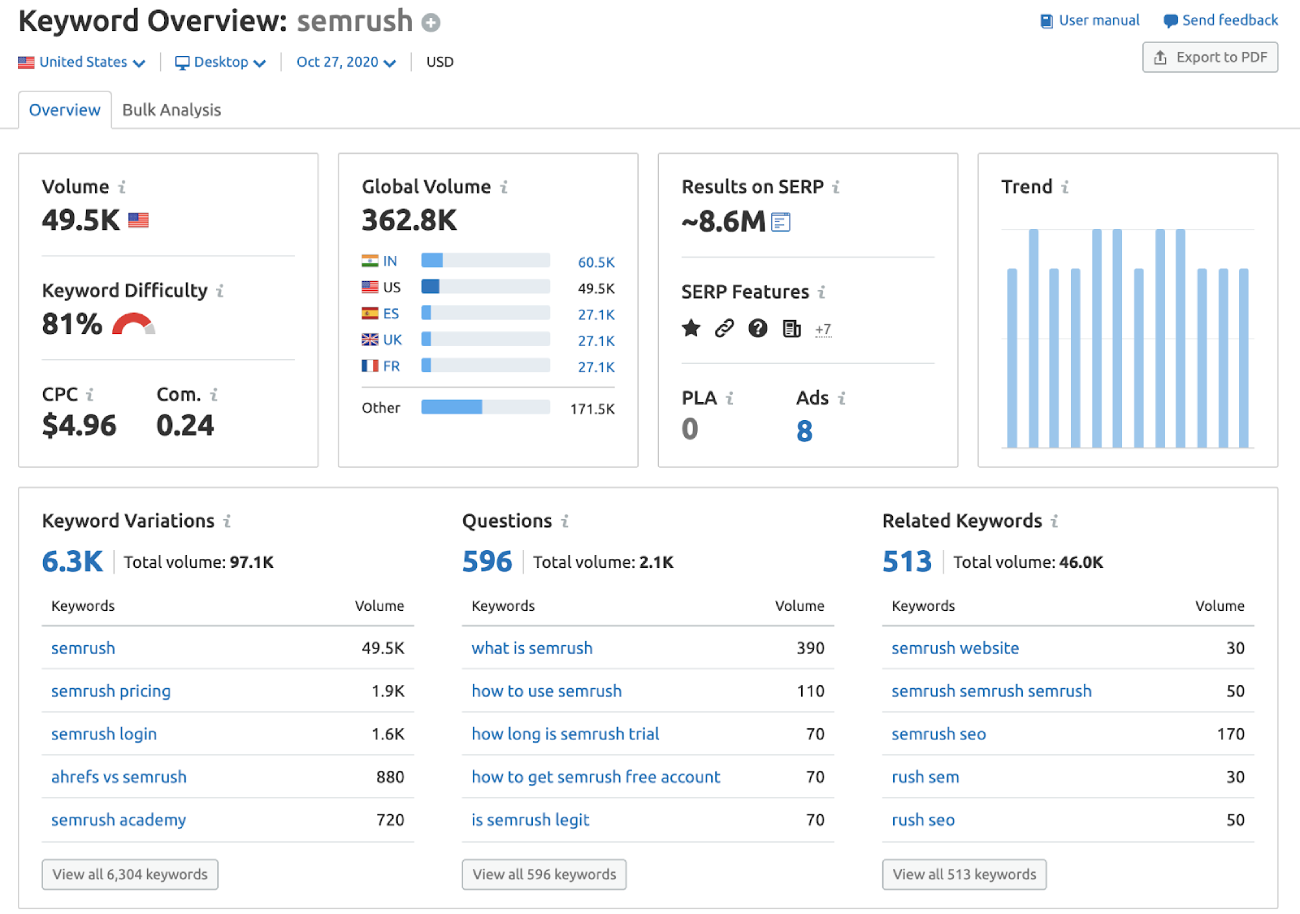
Task: Open the rush sem related keyword
Action: [x=926, y=777]
